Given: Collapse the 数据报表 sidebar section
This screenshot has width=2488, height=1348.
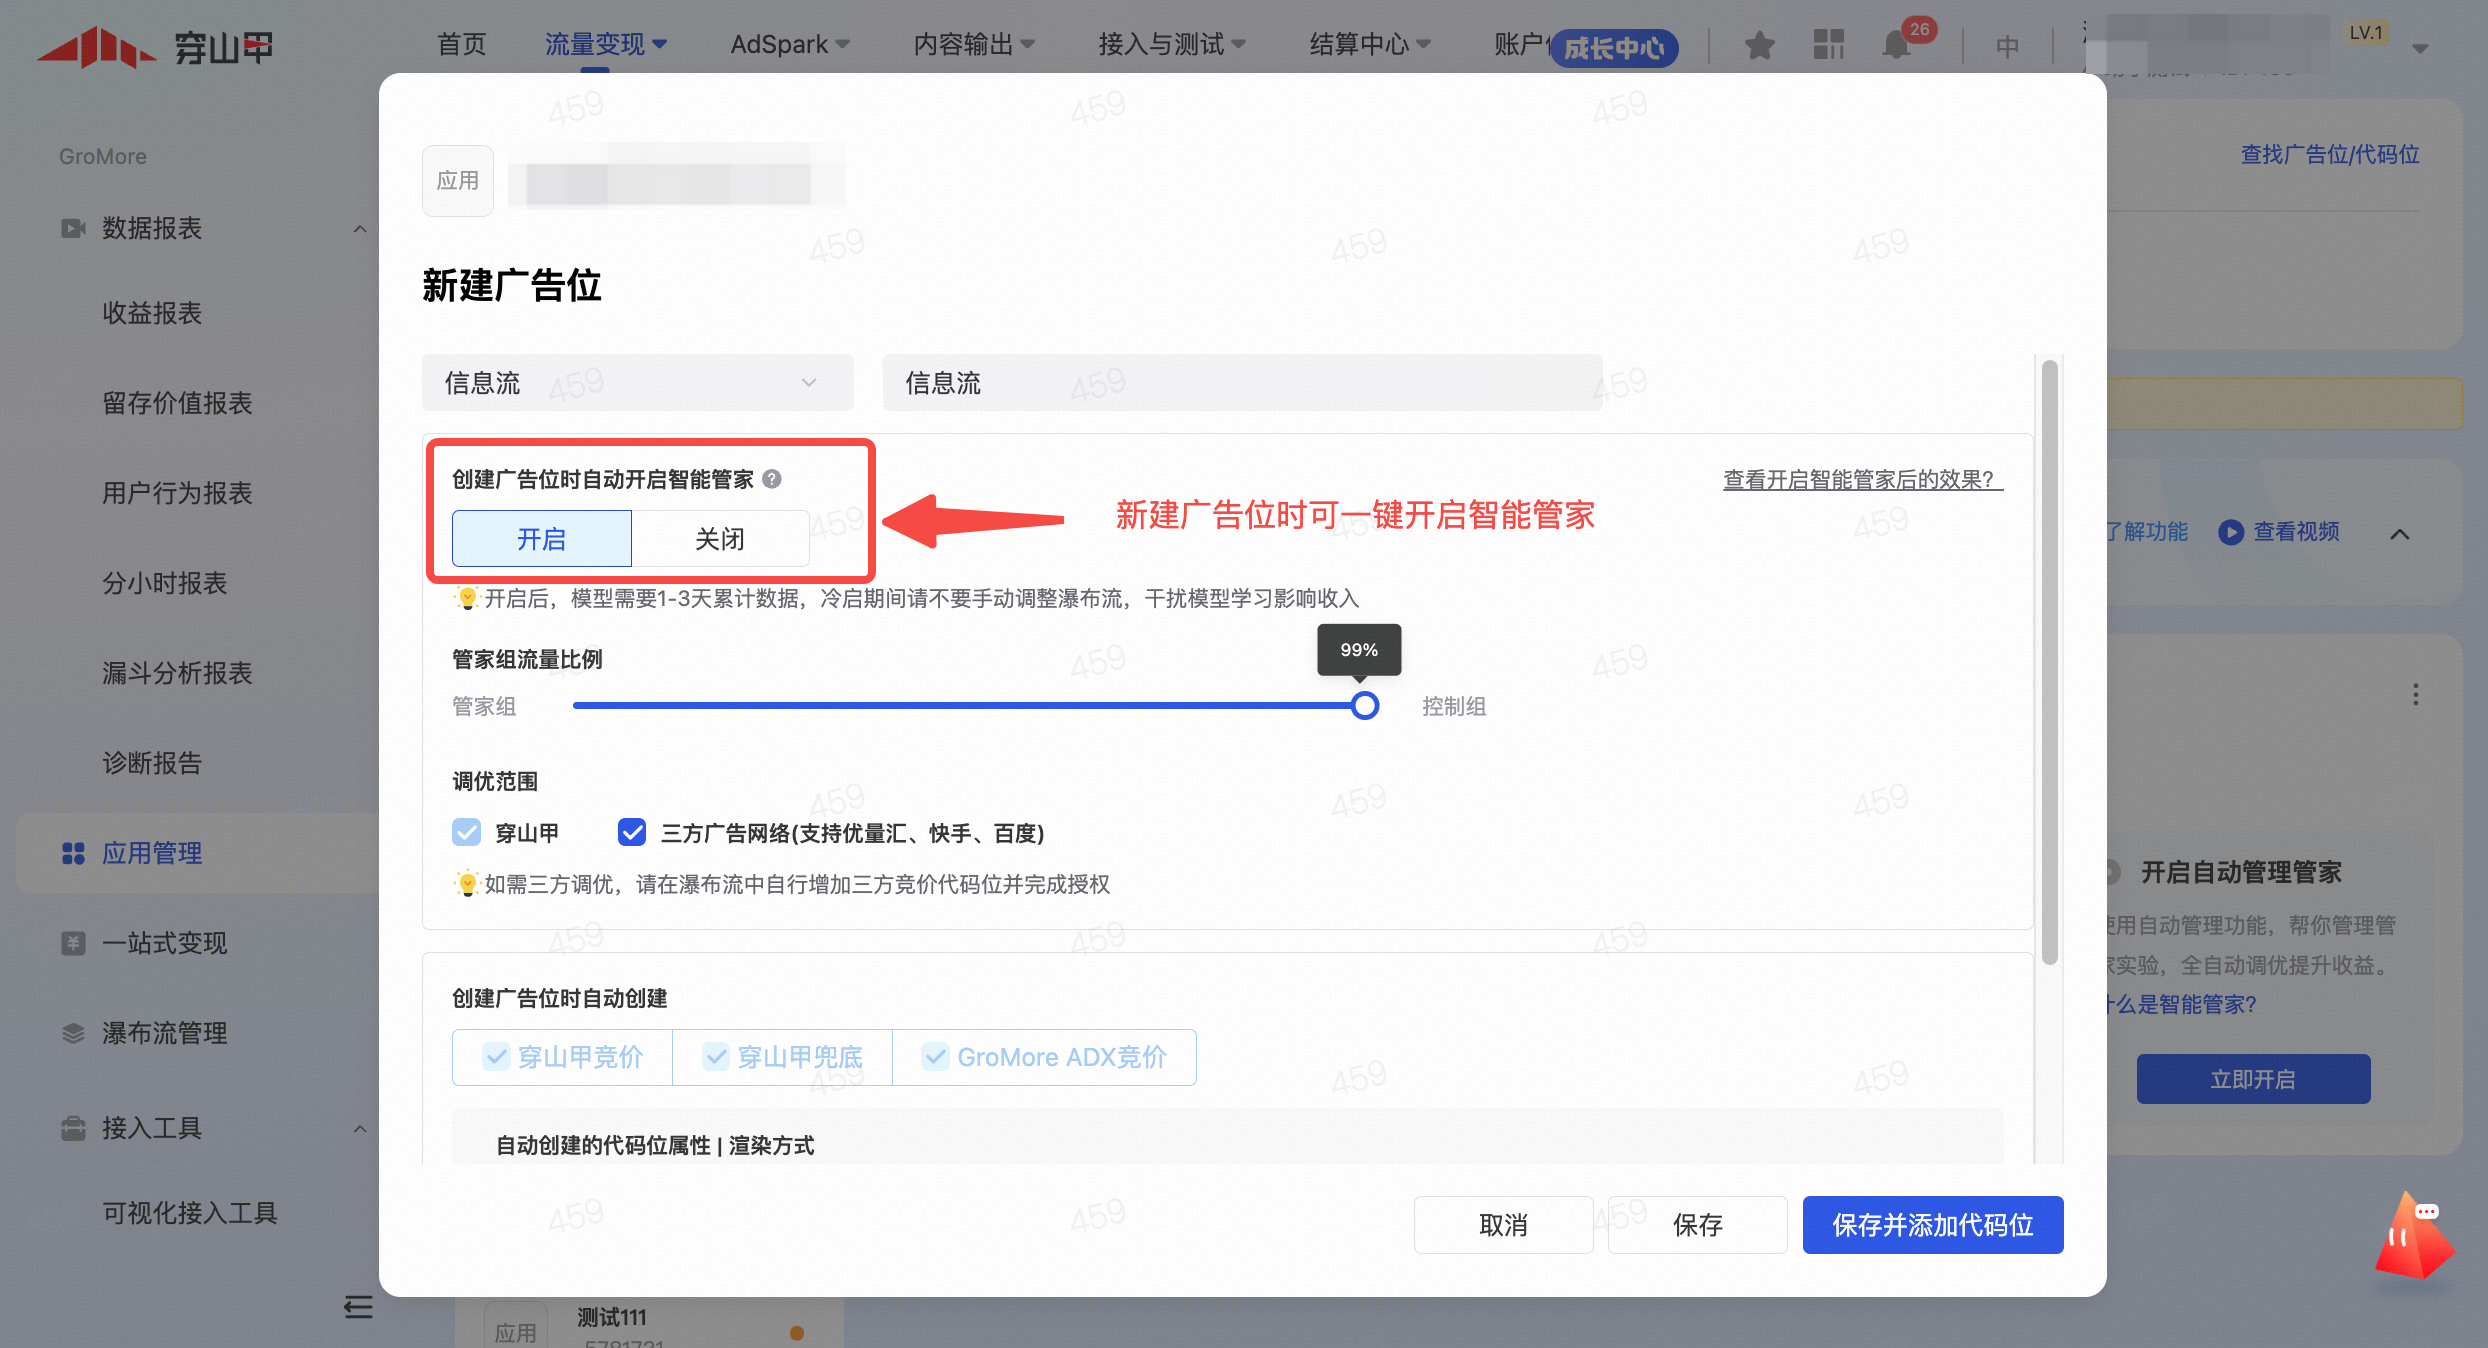Looking at the screenshot, I should [x=360, y=229].
